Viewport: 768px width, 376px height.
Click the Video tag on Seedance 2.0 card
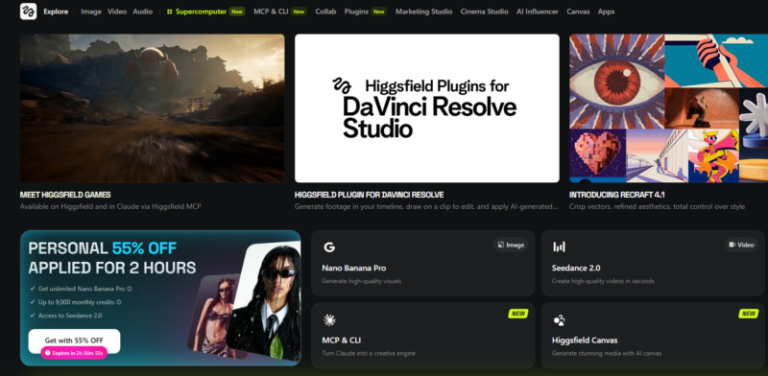pyautogui.click(x=741, y=245)
